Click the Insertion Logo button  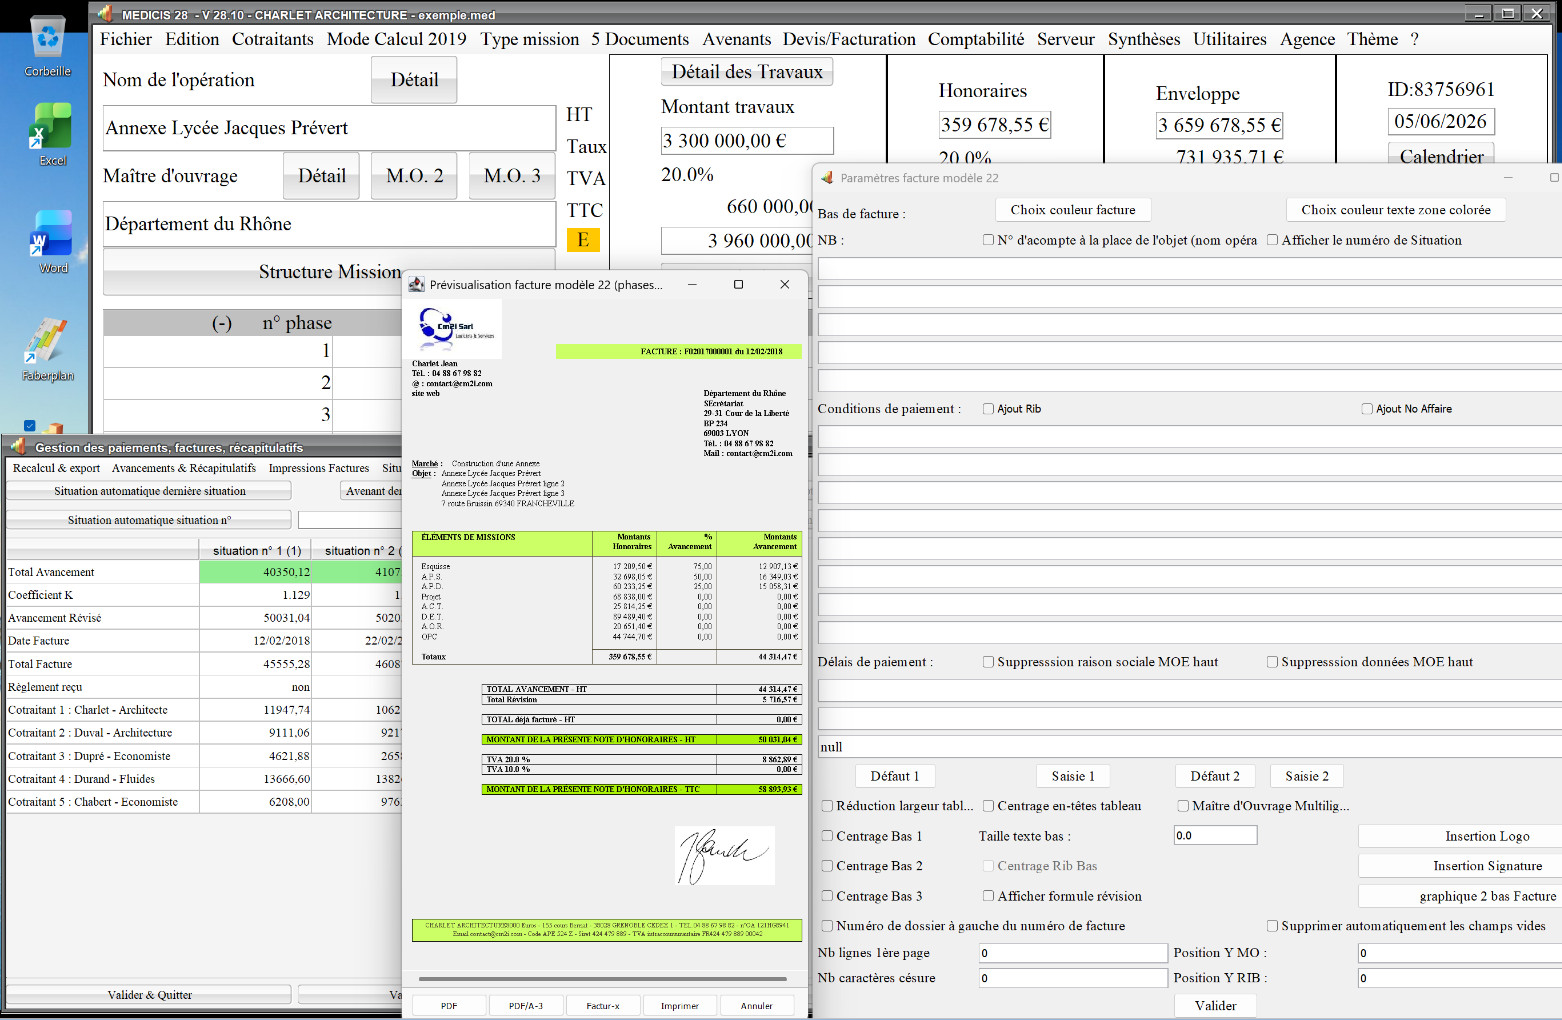(1486, 836)
